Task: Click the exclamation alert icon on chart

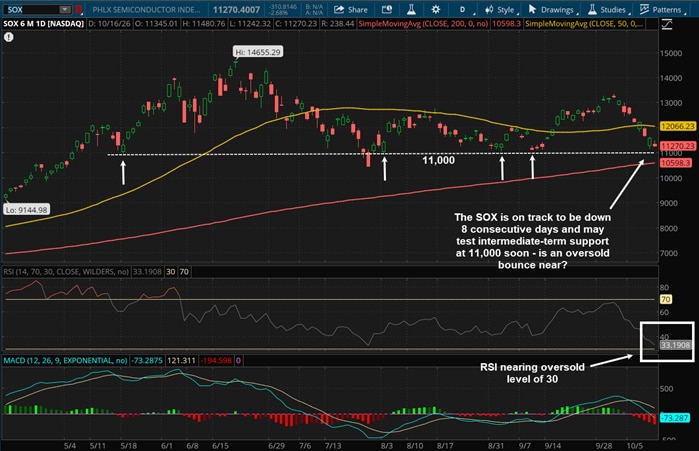Action: [x=8, y=37]
